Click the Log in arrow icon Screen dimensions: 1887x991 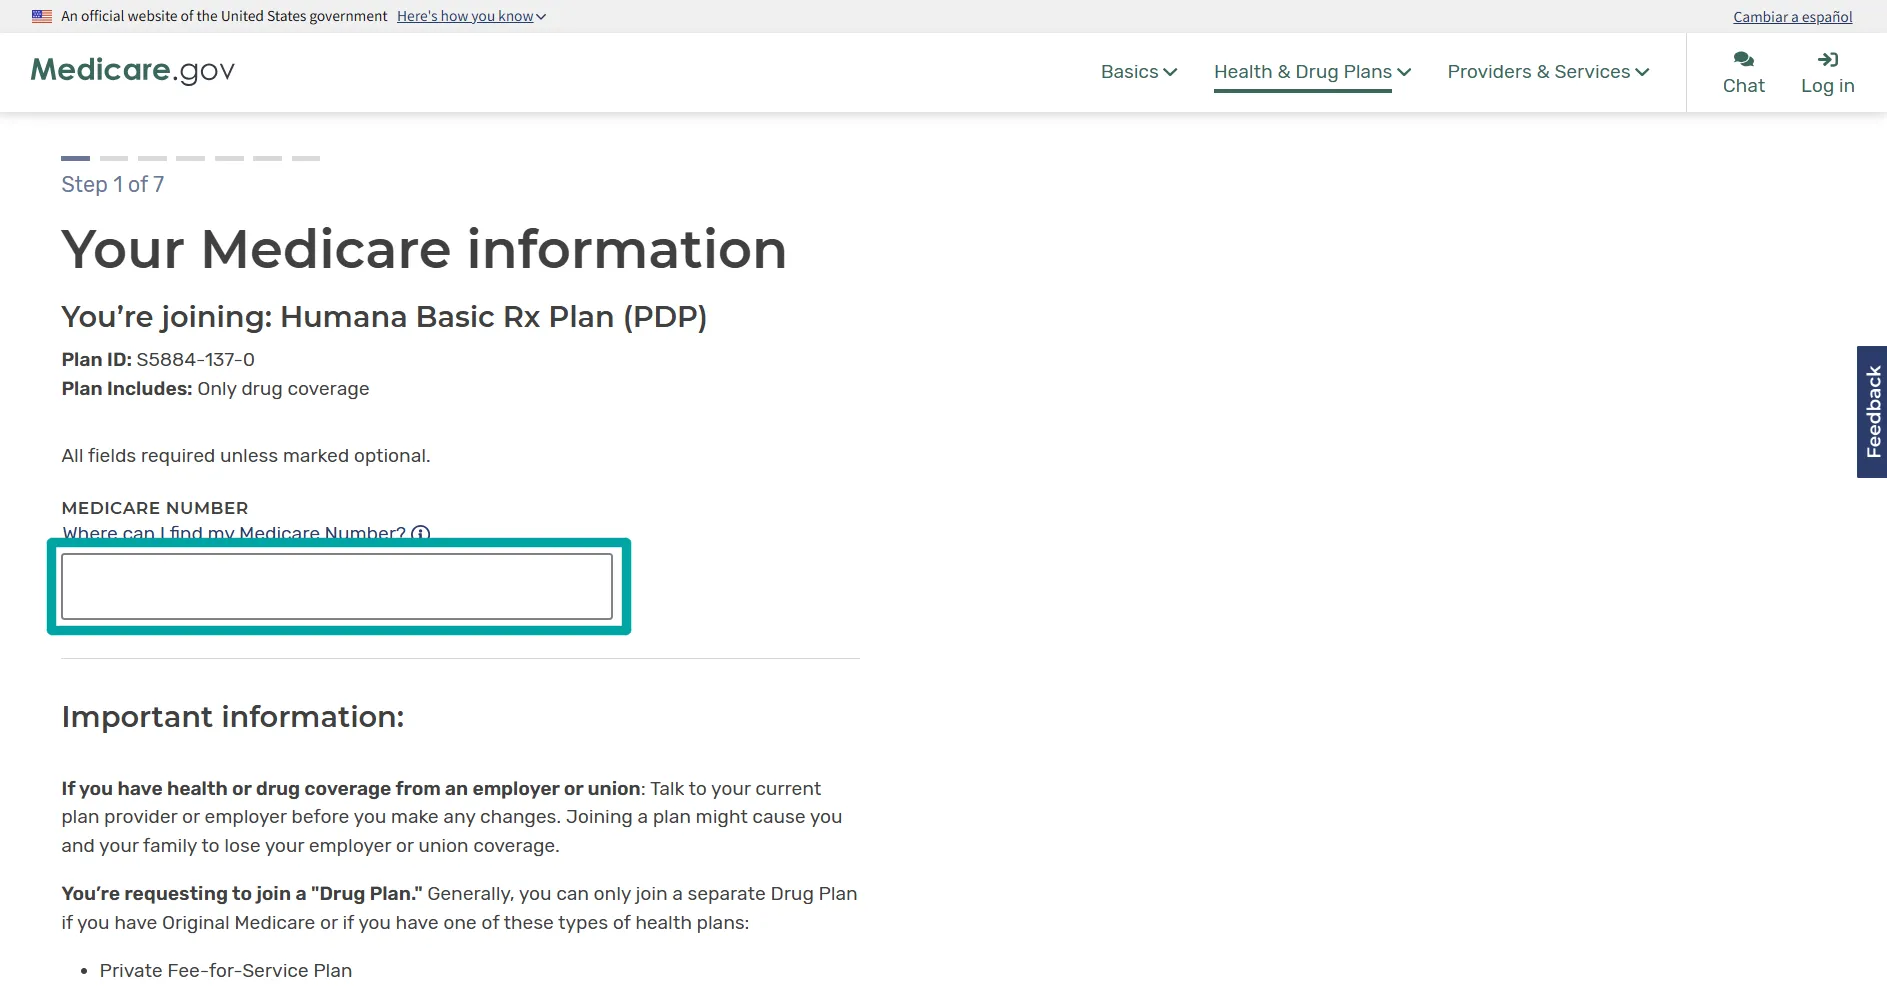1827,60
